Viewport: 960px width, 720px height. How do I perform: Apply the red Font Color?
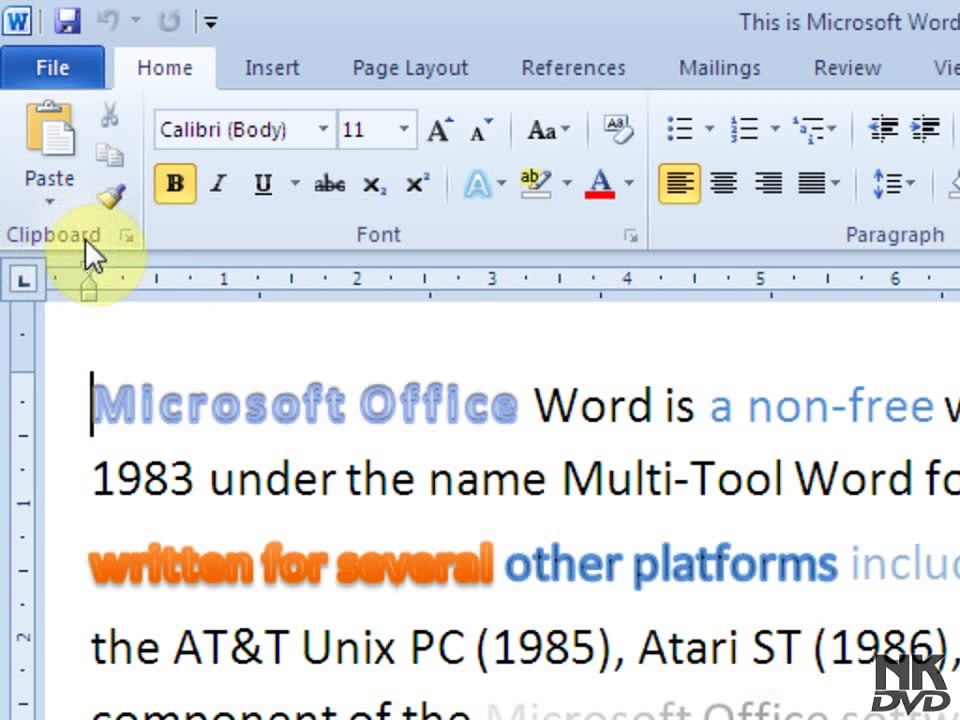point(600,183)
